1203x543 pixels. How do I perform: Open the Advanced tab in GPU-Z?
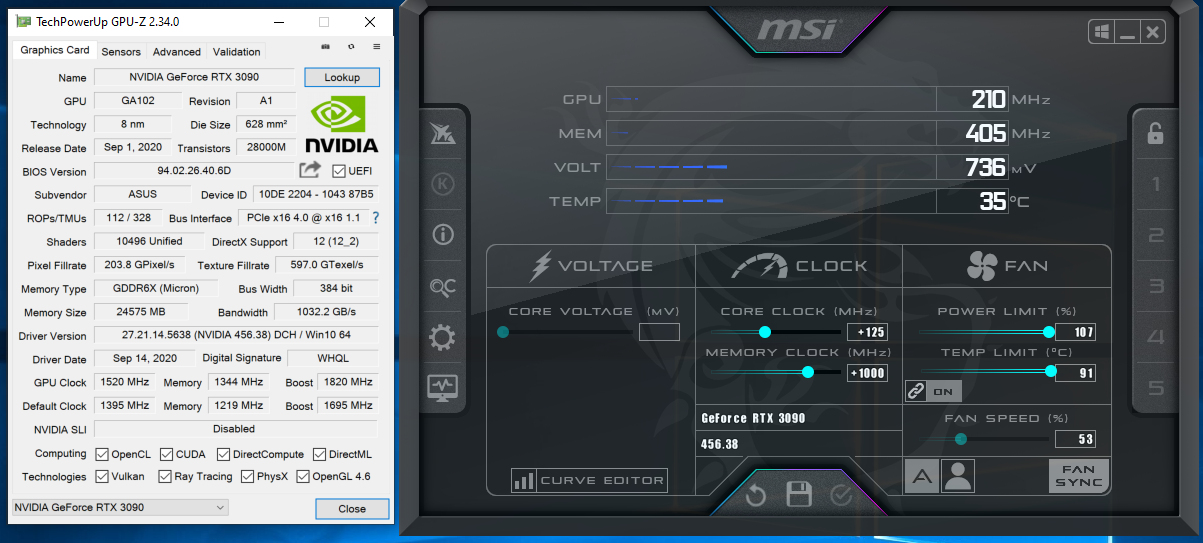tap(177, 52)
